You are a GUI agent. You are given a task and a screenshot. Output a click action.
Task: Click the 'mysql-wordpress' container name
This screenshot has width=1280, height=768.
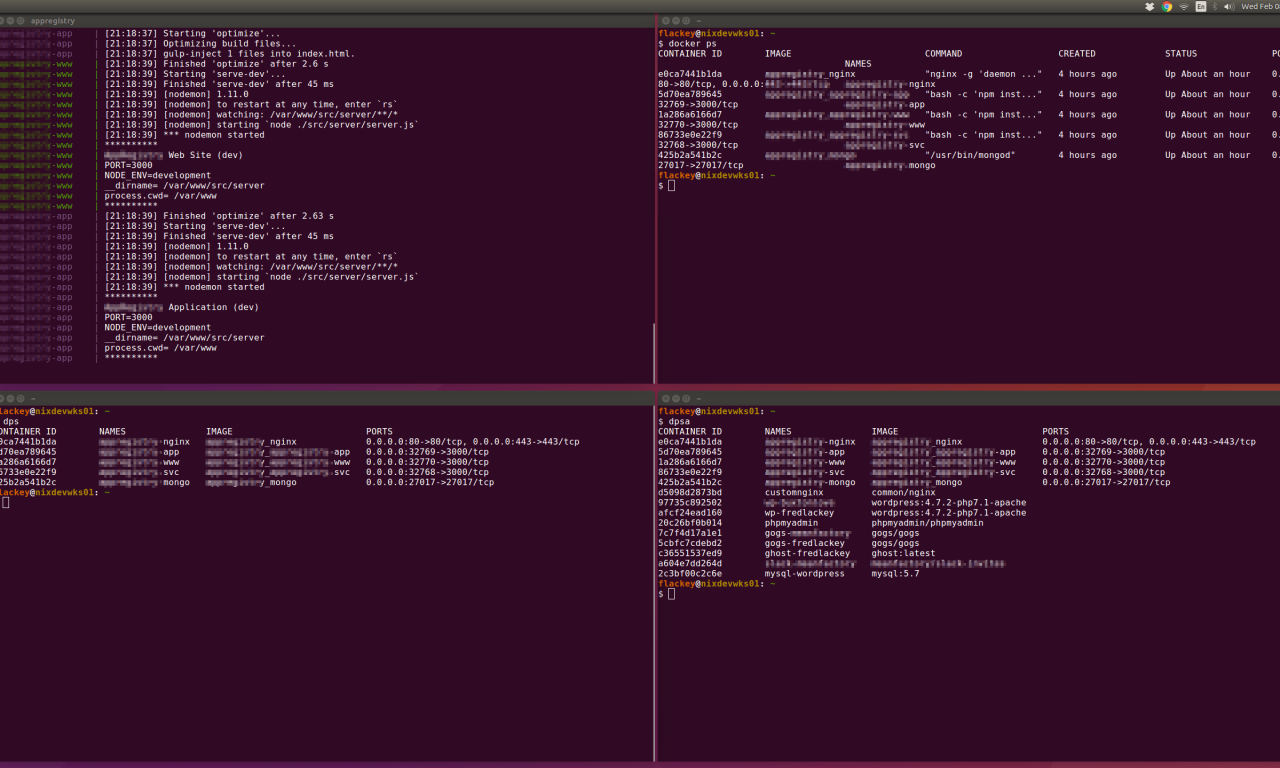pyautogui.click(x=805, y=574)
